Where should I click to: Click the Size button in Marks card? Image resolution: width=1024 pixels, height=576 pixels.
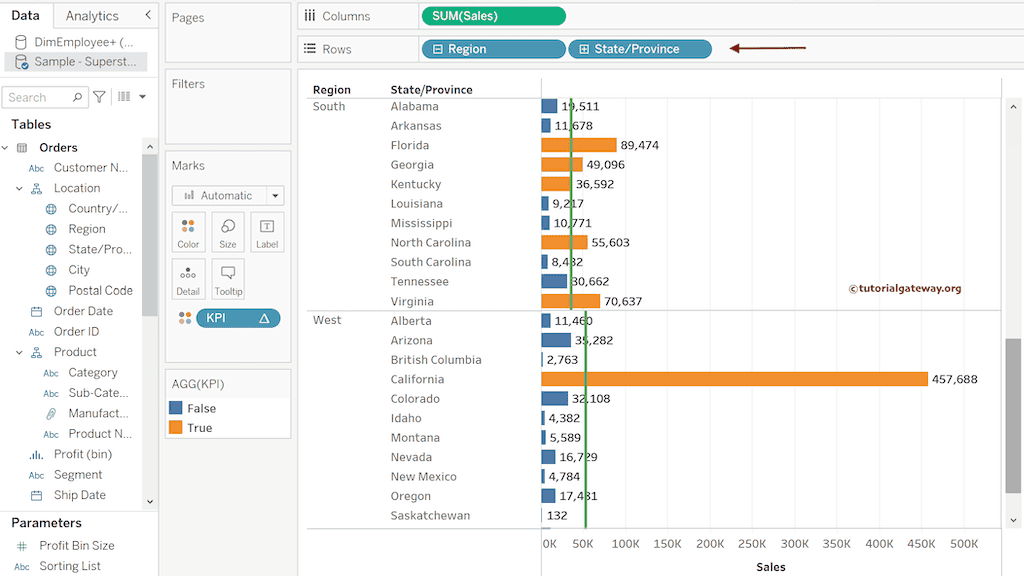(227, 232)
